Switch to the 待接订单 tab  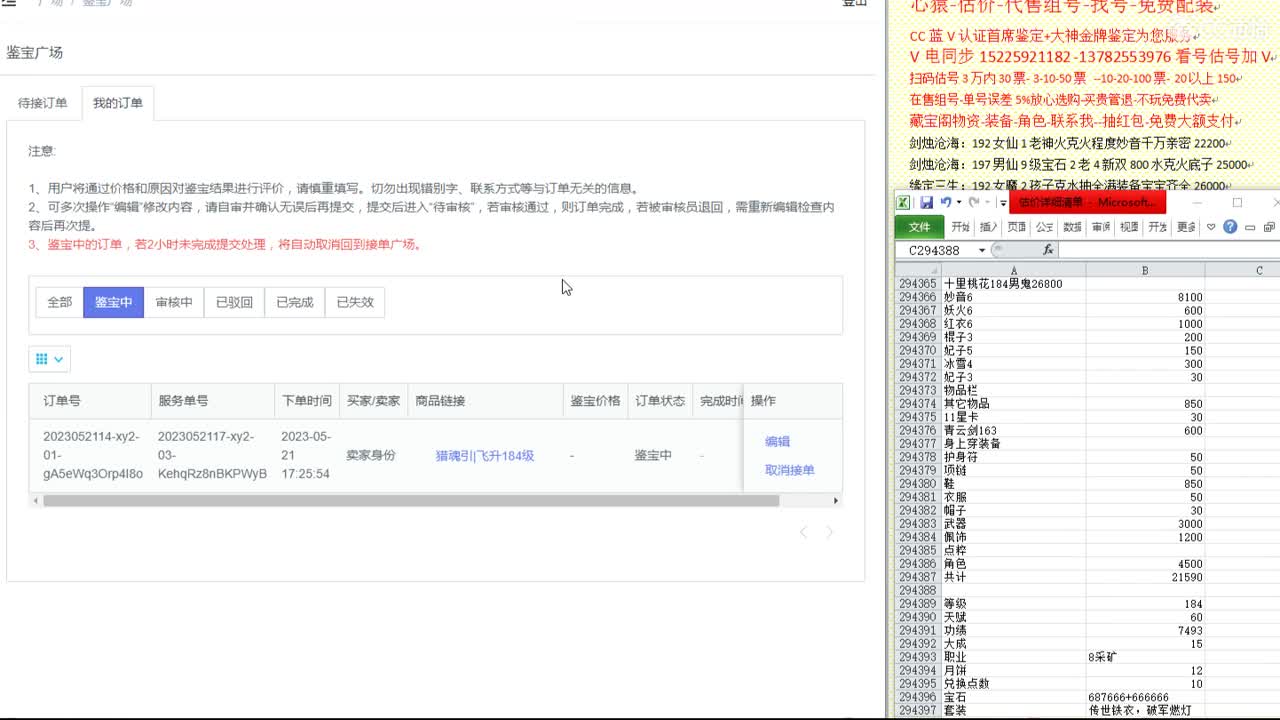tap(43, 100)
